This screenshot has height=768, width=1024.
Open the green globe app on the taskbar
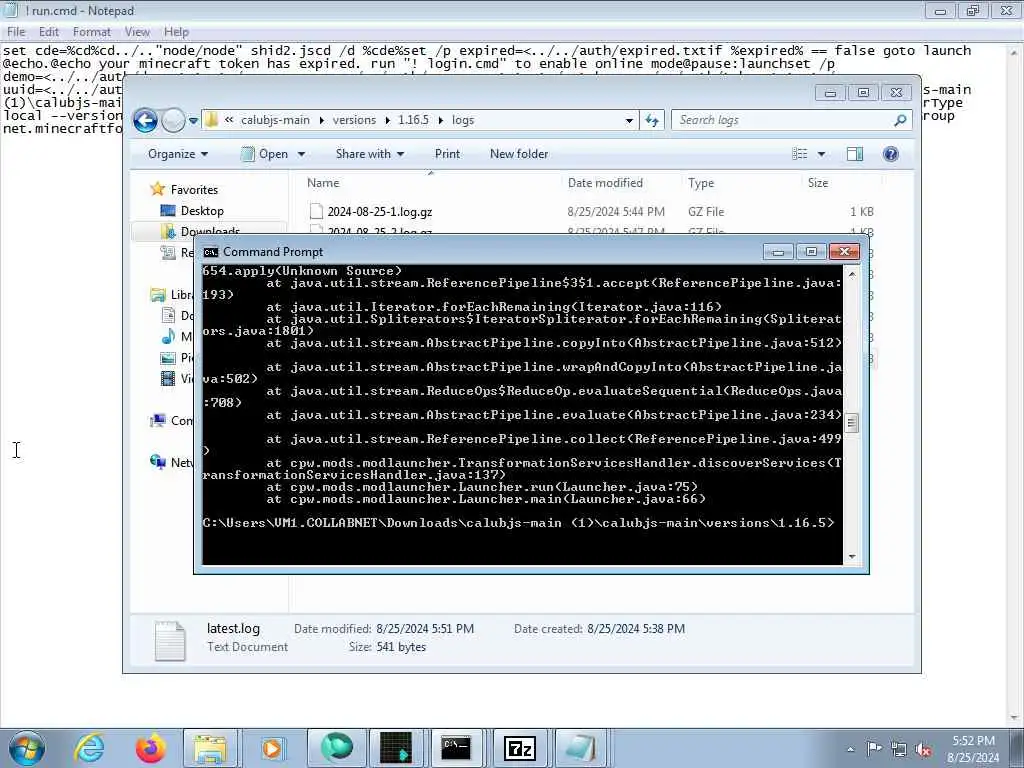click(336, 748)
